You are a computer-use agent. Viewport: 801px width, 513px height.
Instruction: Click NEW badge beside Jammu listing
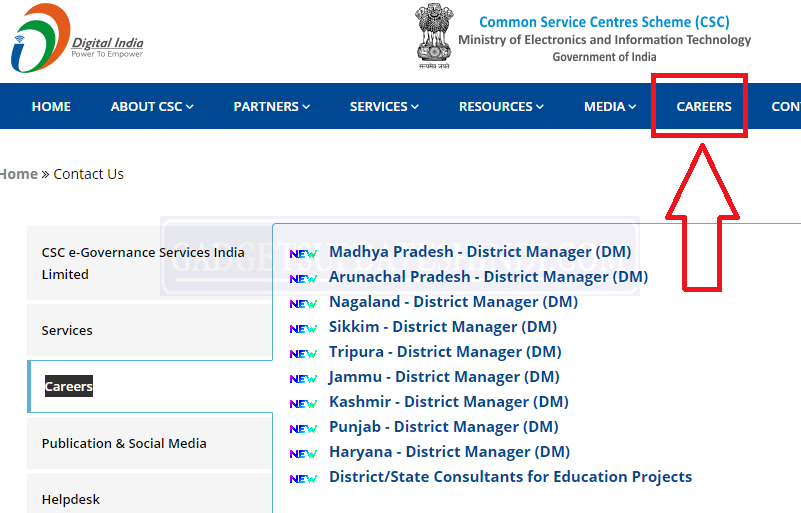pyautogui.click(x=303, y=379)
